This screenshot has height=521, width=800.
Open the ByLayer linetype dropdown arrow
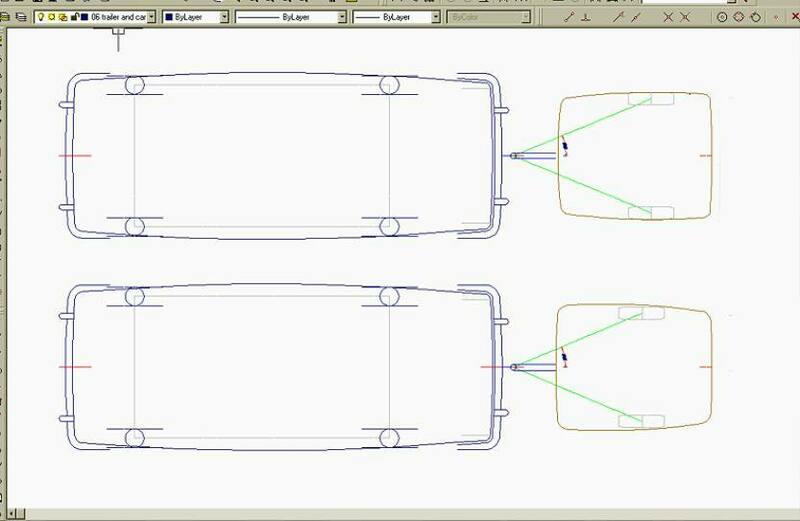click(x=342, y=17)
